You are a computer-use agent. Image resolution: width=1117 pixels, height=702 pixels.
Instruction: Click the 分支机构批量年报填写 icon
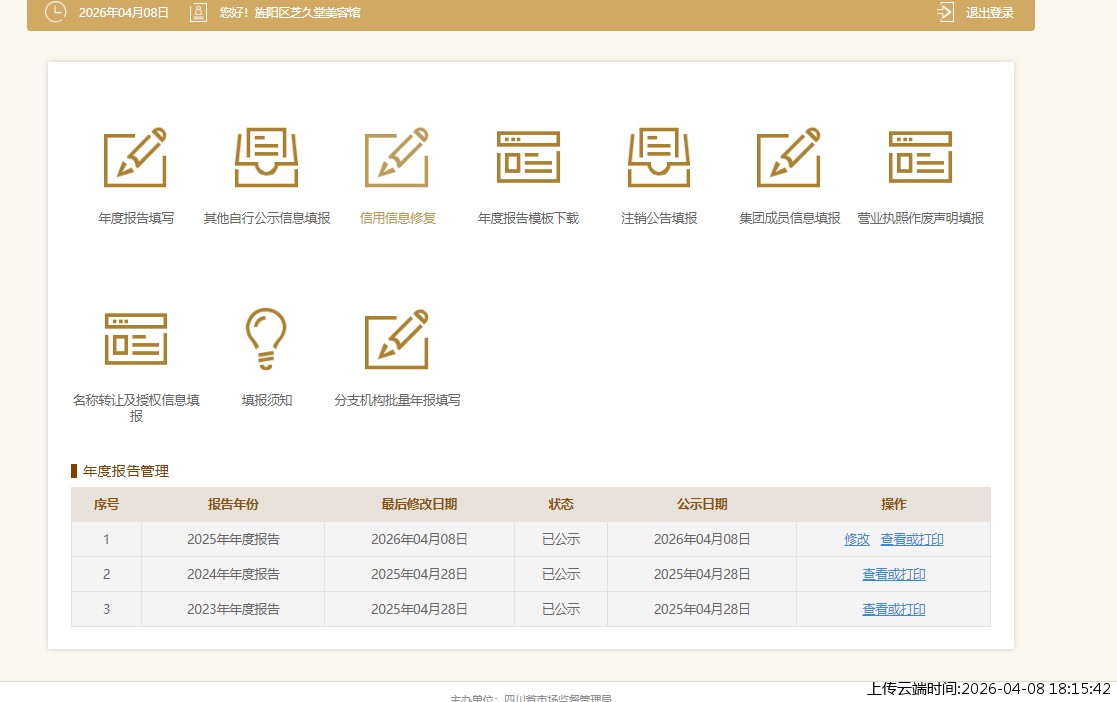(x=397, y=339)
